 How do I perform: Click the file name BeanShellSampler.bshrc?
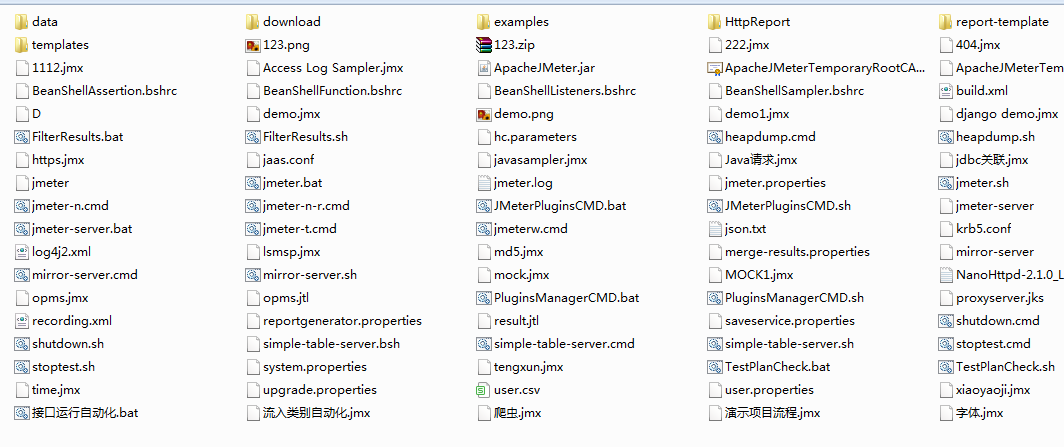point(795,91)
